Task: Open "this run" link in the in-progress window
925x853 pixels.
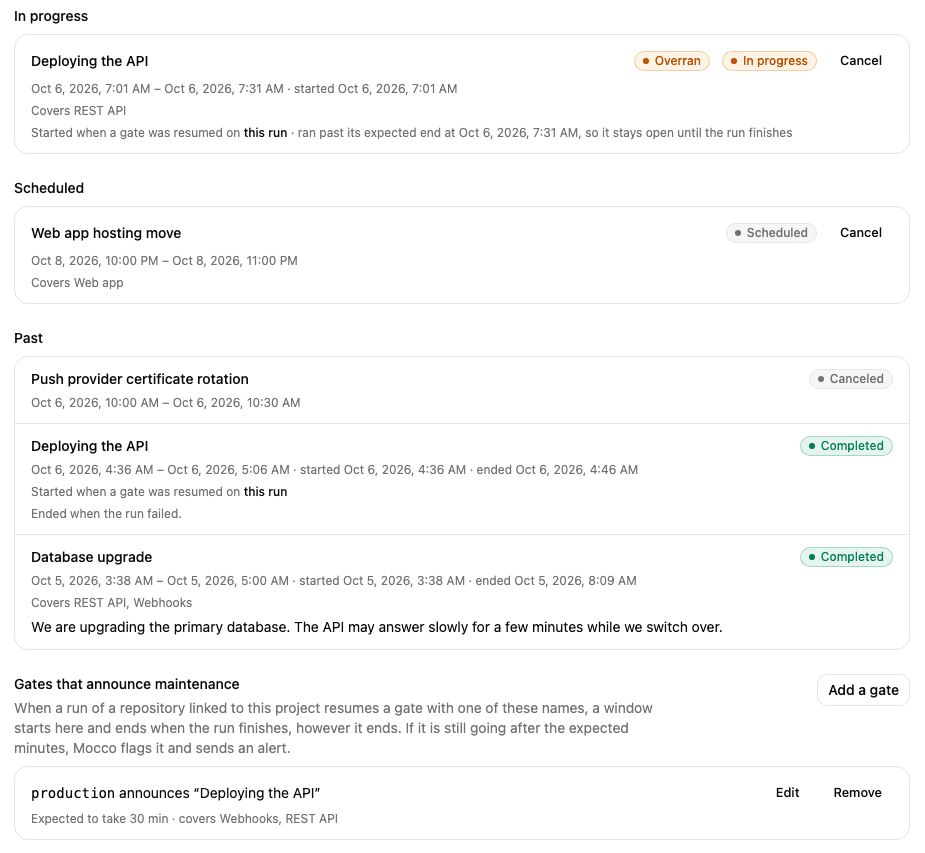Action: coord(265,133)
